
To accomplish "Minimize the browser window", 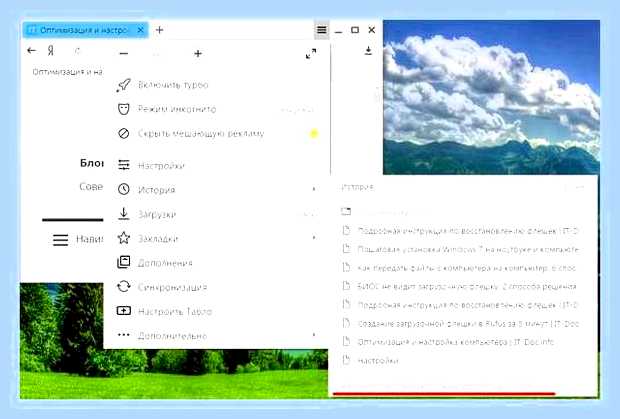I will tap(338, 31).
